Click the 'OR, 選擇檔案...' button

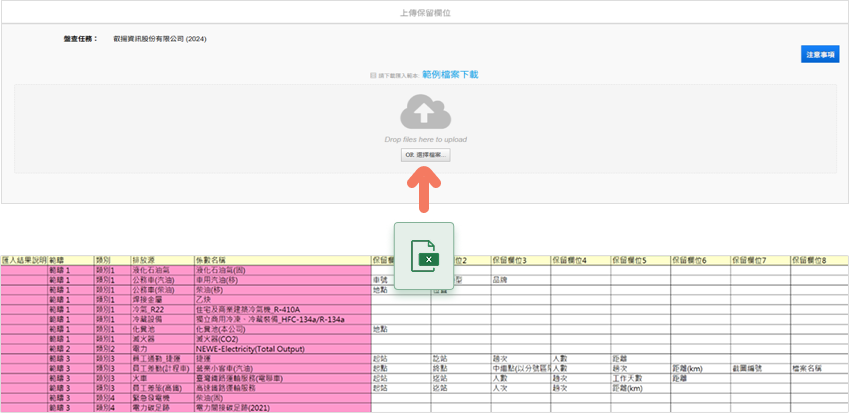tap(425, 156)
